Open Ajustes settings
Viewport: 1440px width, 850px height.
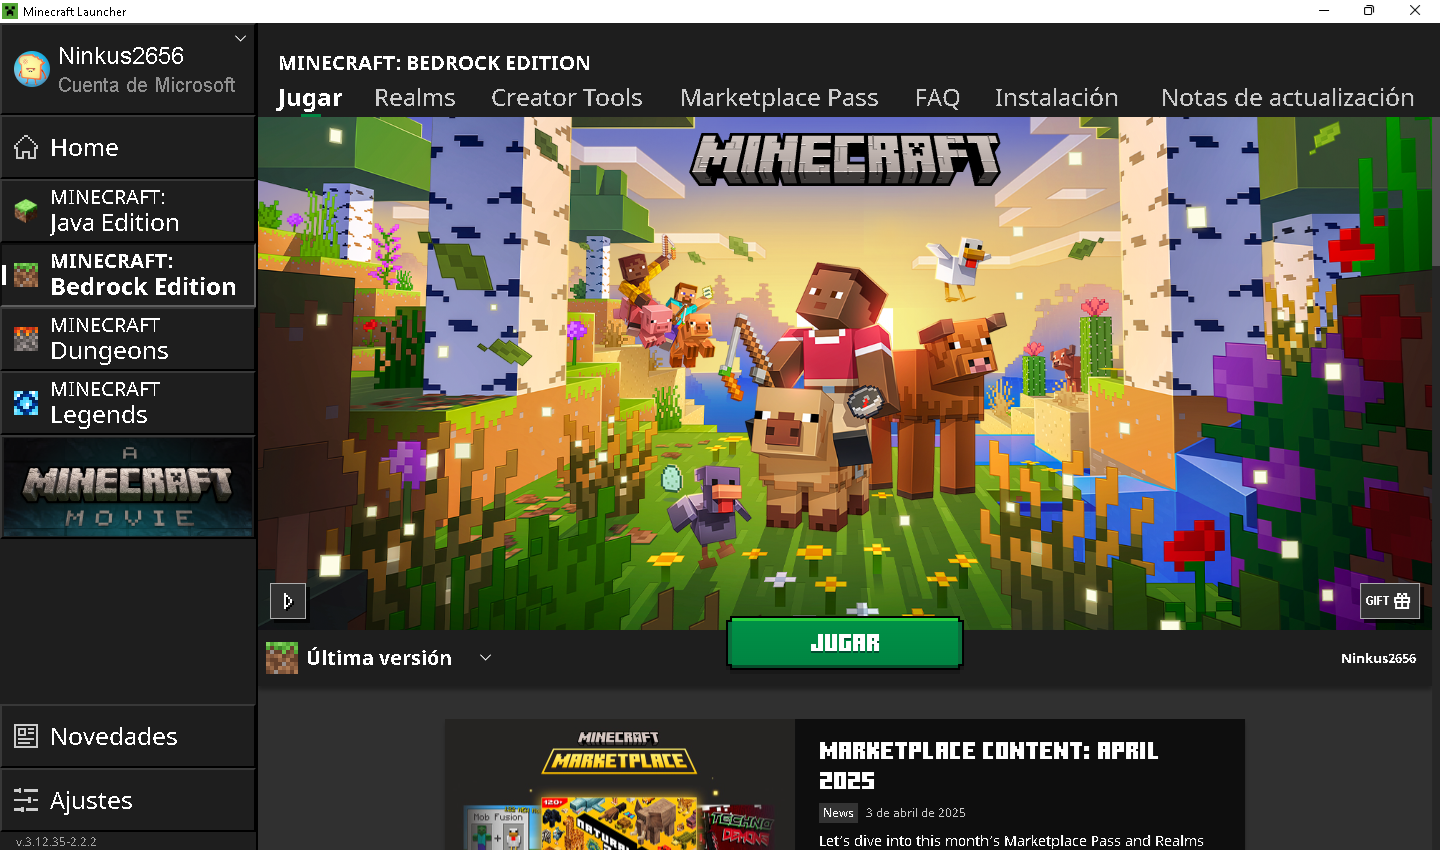point(128,800)
